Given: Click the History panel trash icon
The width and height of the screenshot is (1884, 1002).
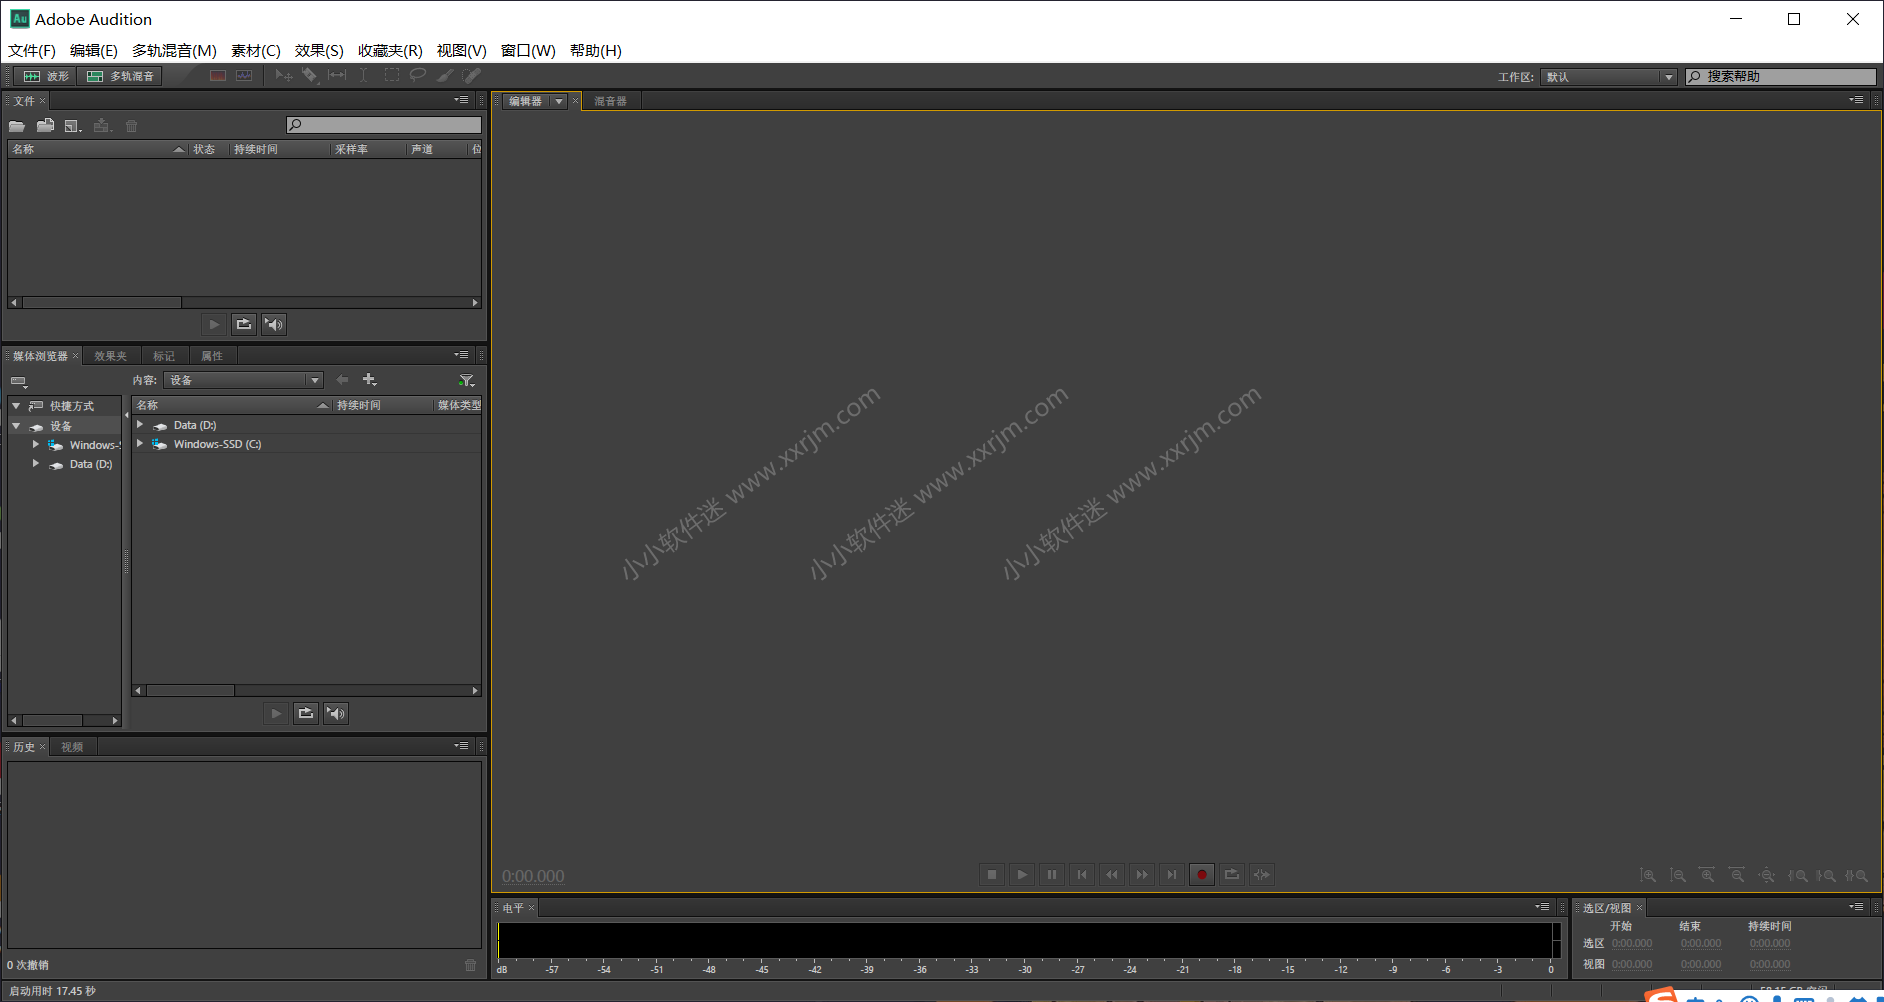Looking at the screenshot, I should click(x=471, y=965).
